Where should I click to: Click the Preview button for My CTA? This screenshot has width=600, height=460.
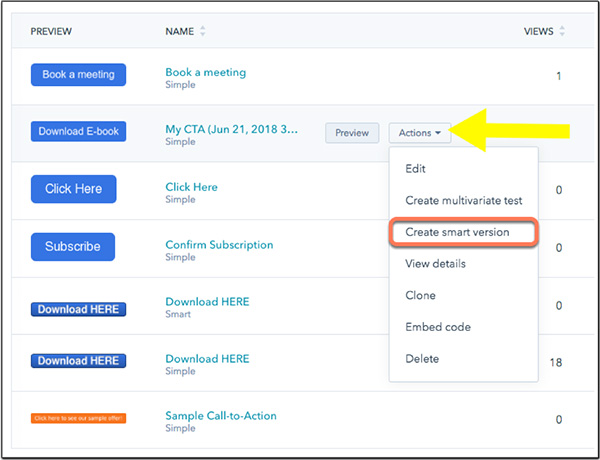coord(352,133)
